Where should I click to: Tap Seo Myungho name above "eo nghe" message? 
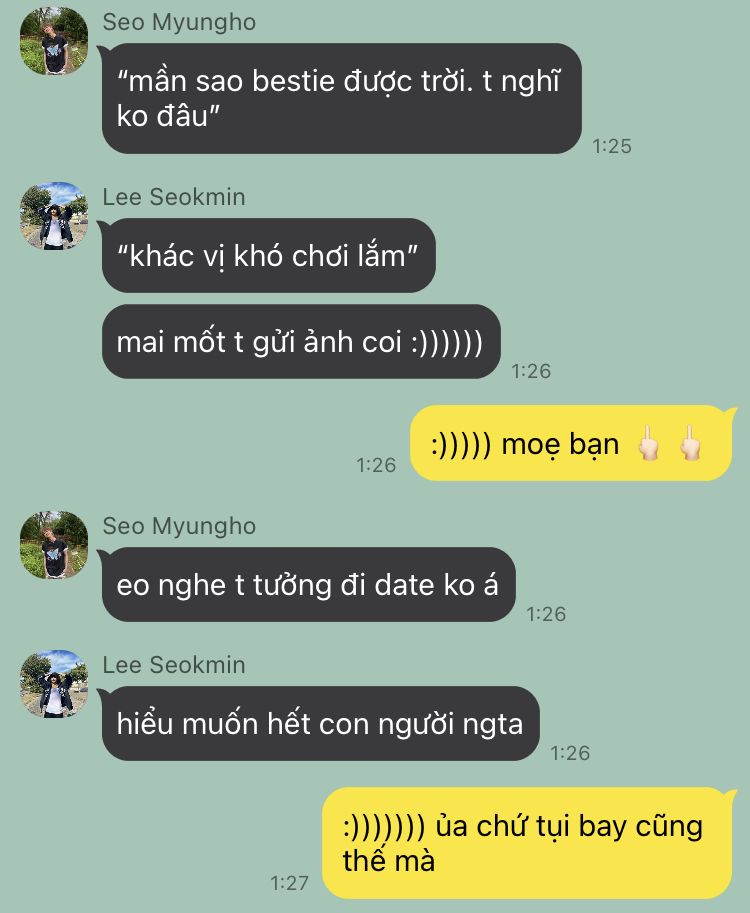(x=179, y=526)
